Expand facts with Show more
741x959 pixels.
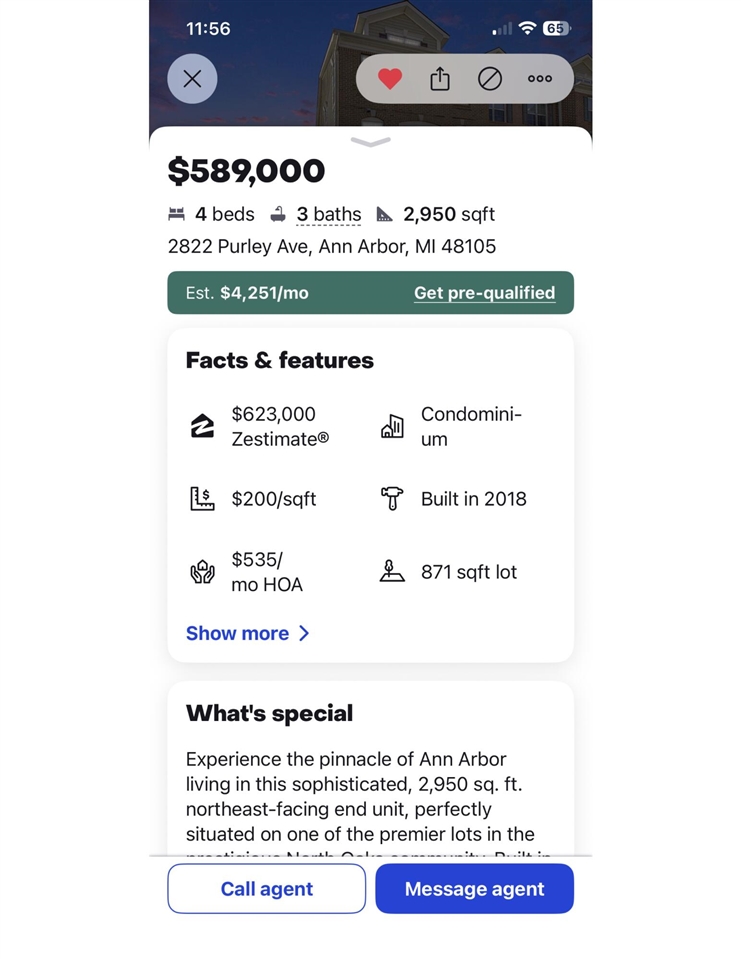248,633
